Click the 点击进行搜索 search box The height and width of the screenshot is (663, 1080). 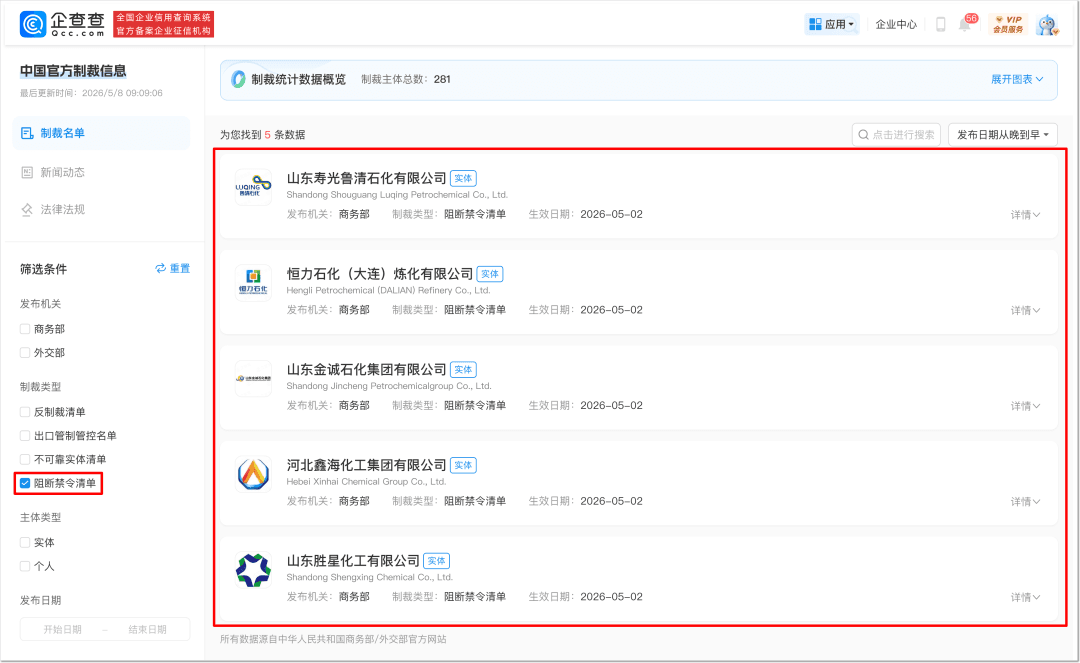click(x=896, y=134)
